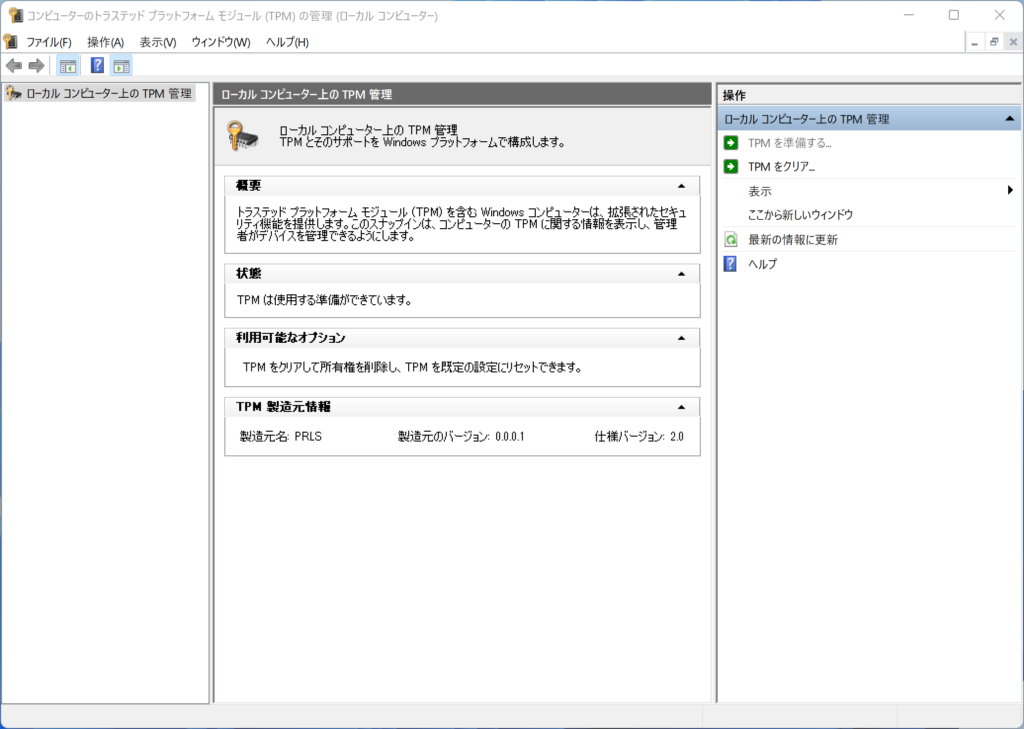Viewport: 1024px width, 729px height.
Task: Click 最新の情報に更新 action
Action: point(792,240)
